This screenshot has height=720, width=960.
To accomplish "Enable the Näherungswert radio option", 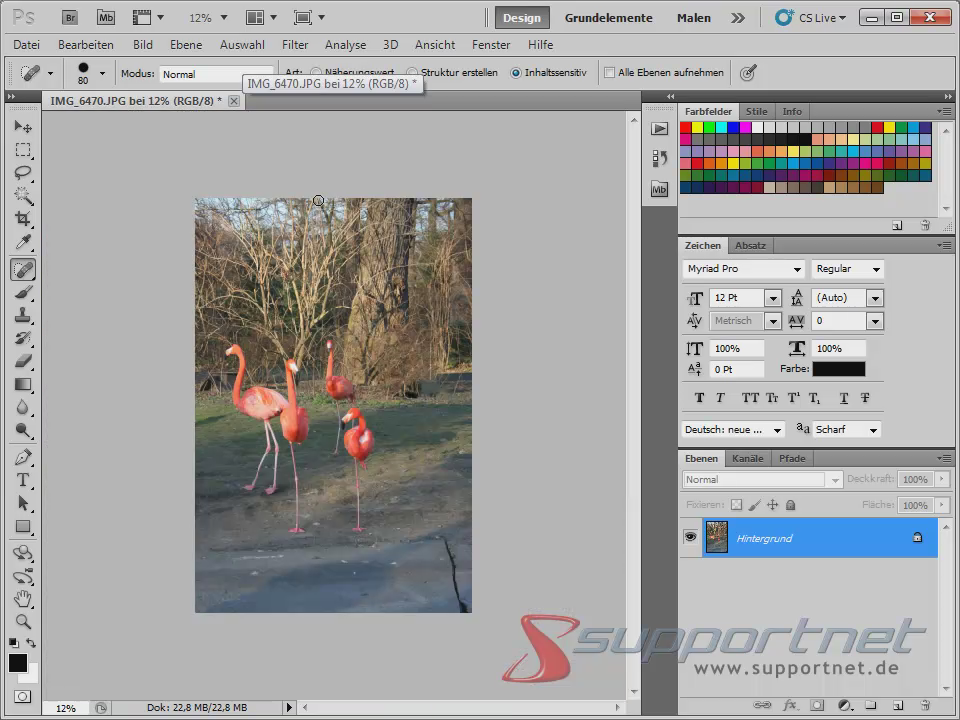I will click(x=315, y=72).
